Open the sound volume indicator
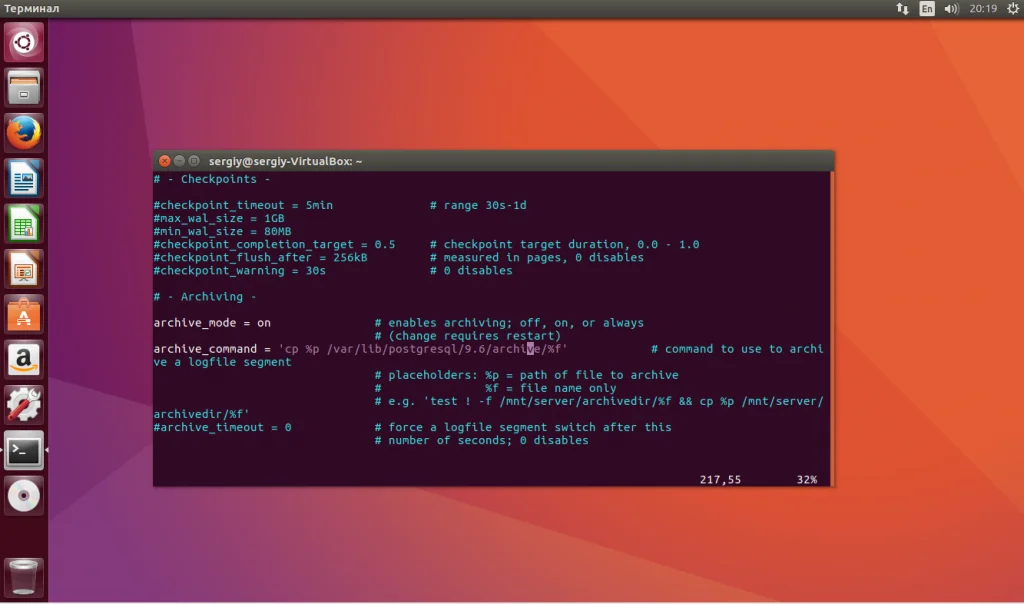 click(951, 8)
